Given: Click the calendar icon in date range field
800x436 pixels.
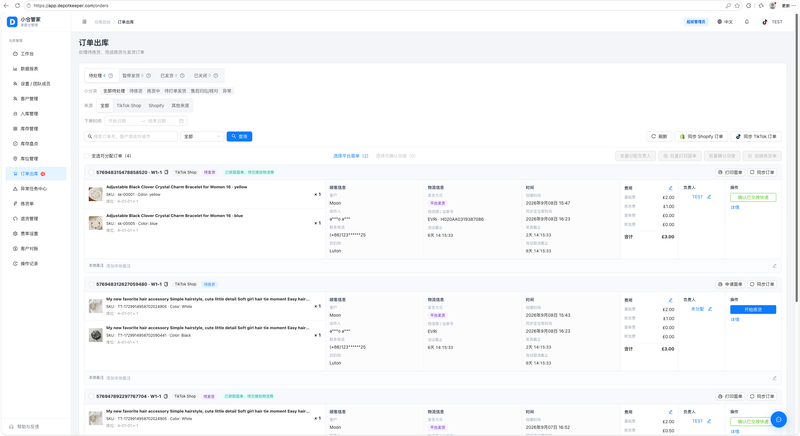Looking at the screenshot, I should click(181, 121).
